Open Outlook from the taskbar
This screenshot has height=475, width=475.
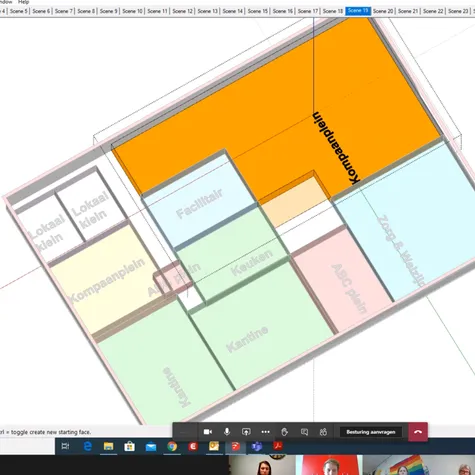[x=214, y=446]
